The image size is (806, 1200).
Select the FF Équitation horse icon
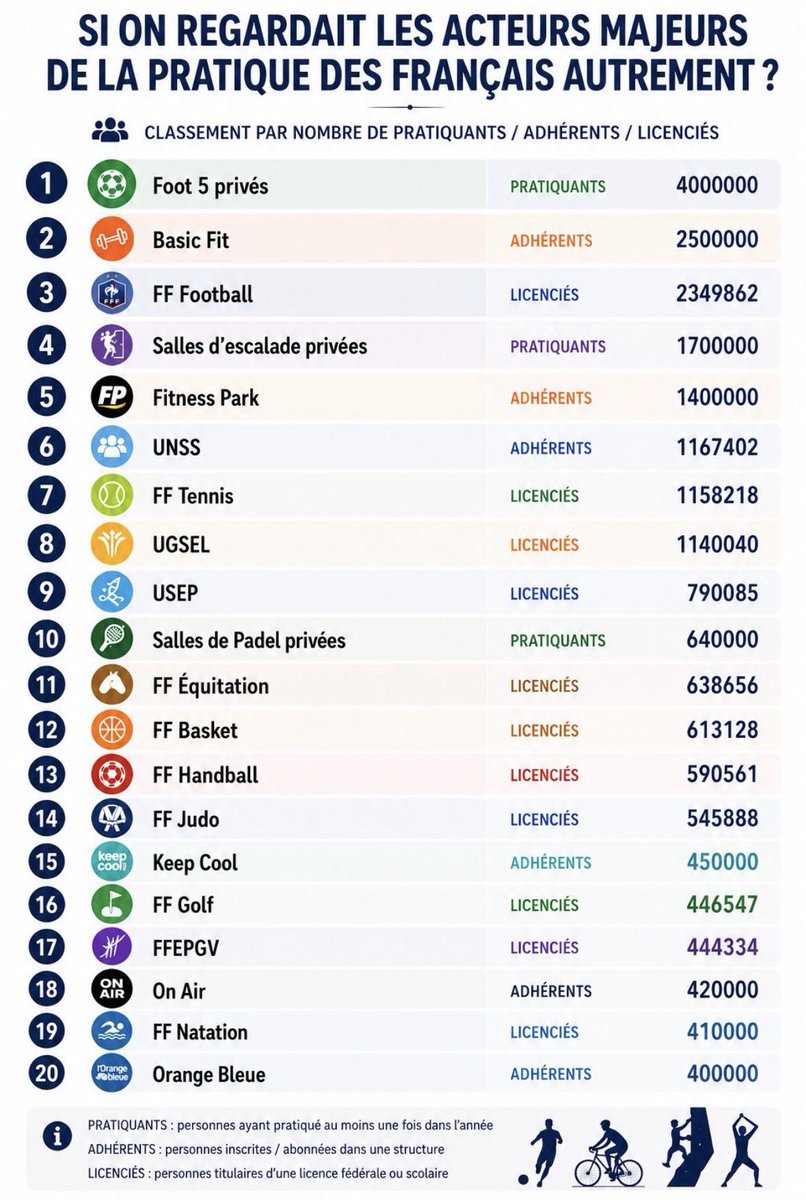tap(110, 686)
